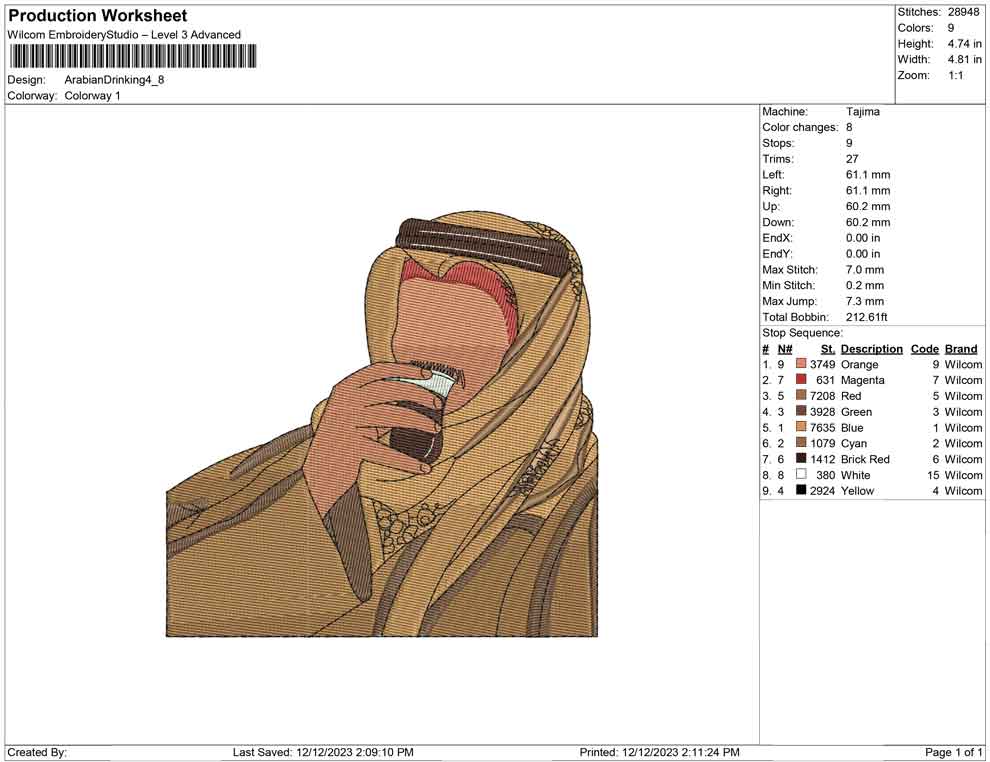The image size is (990, 762).
Task: Click the embroidery design preview image
Action: [382, 426]
